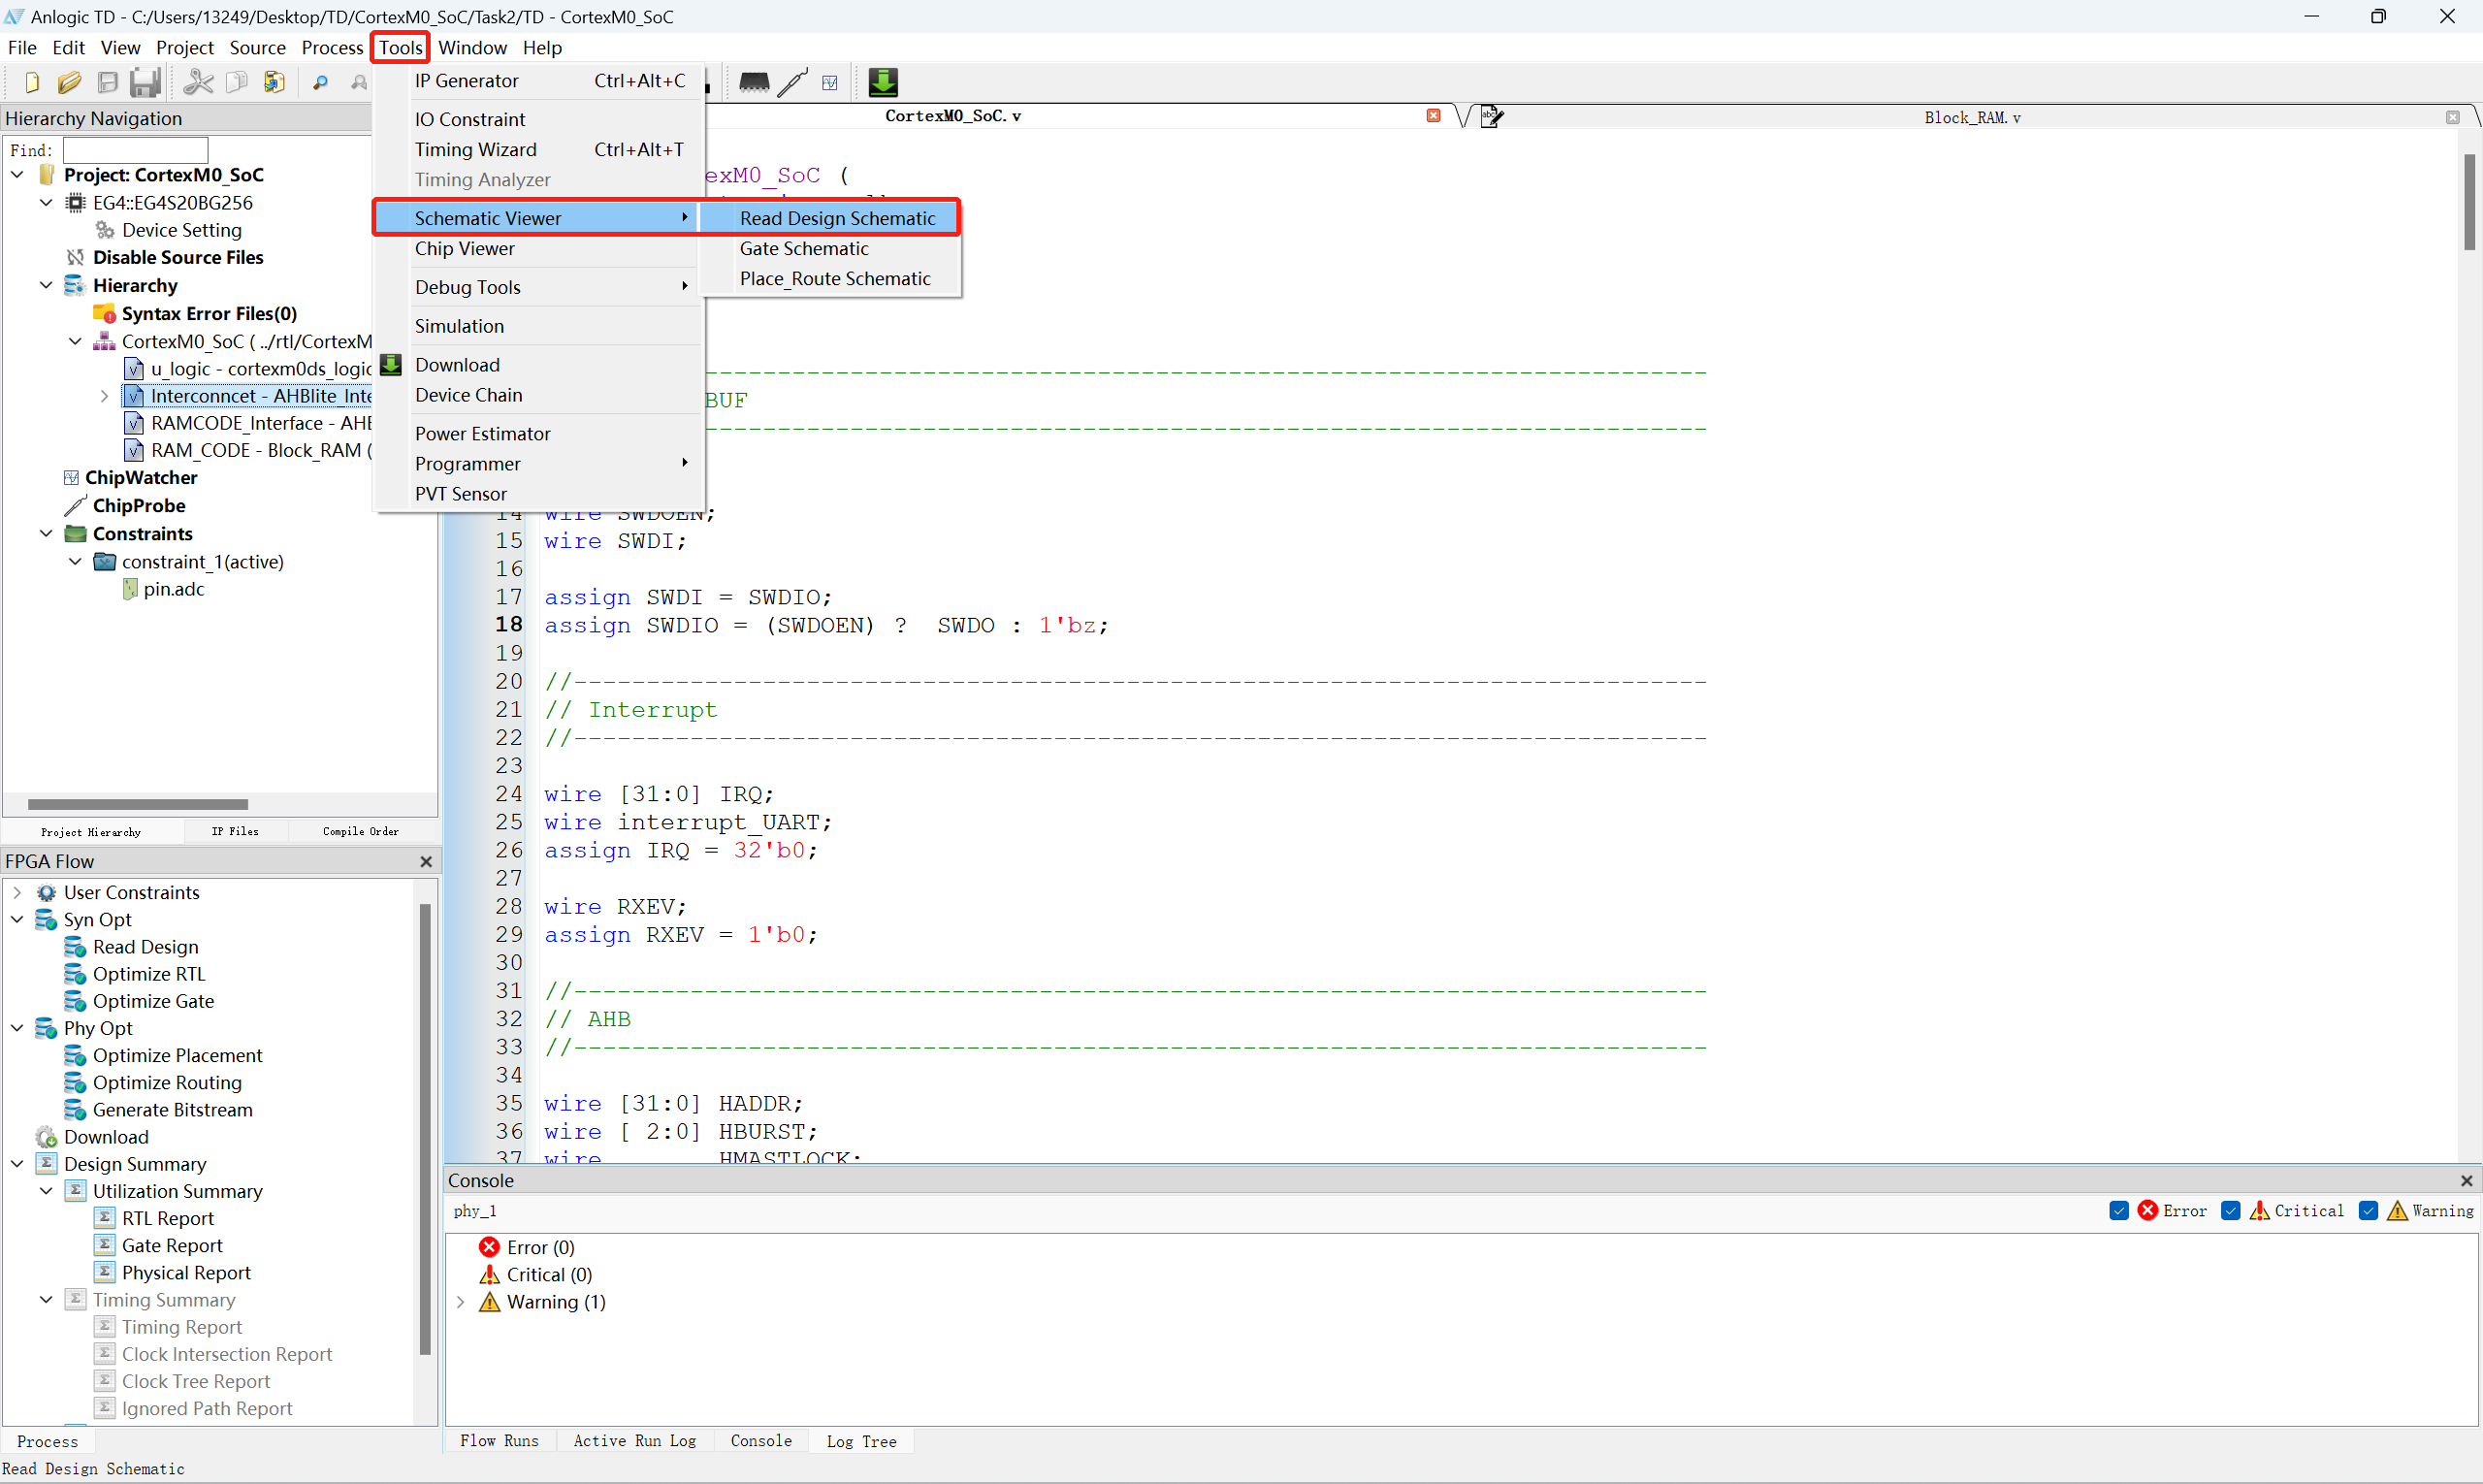Click the pin.adc file icon
The image size is (2483, 1484).
pos(130,589)
